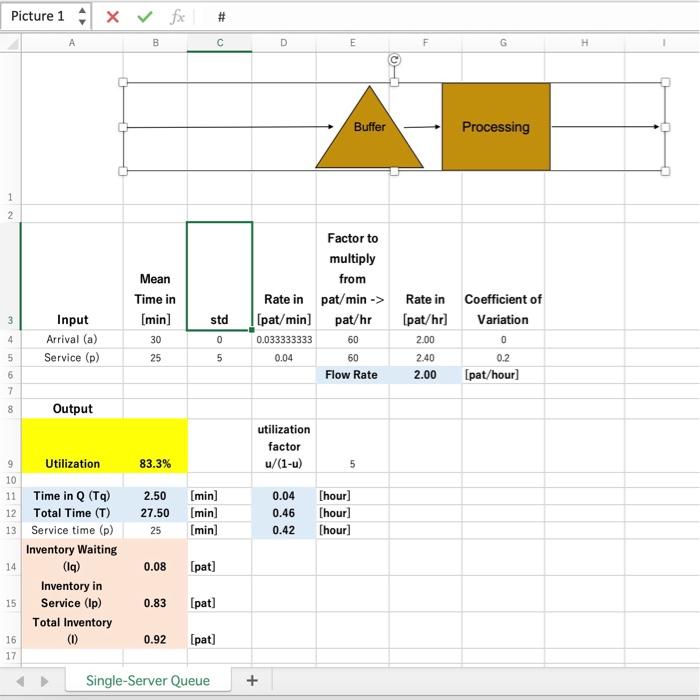Select column A header
This screenshot has width=700, height=700.
[72, 43]
